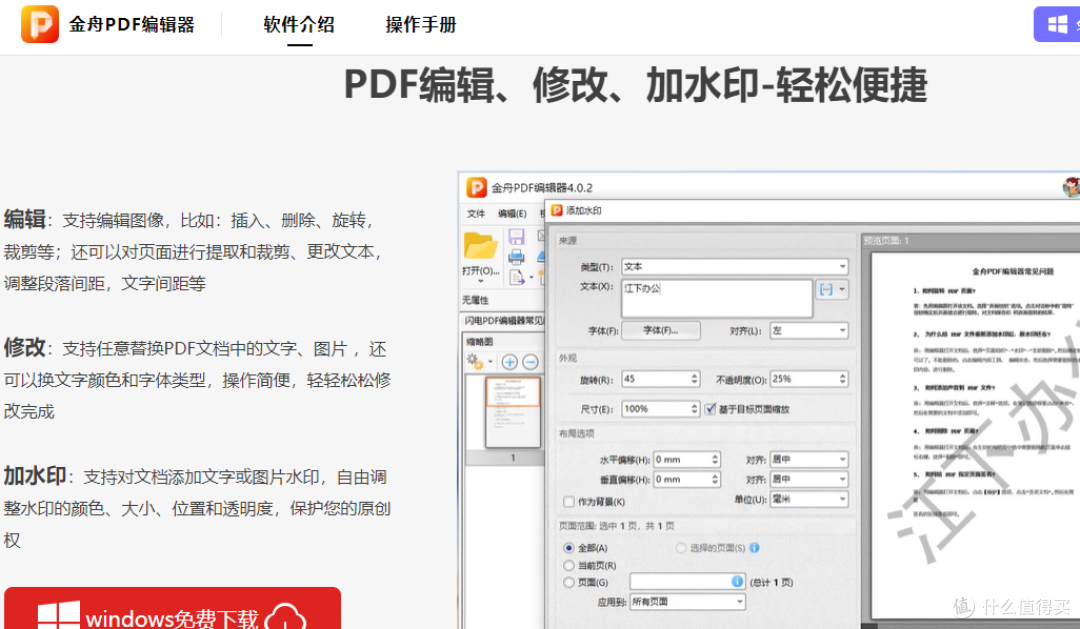Click the 金舟PDF编辑器4.0.2 title bar logo
The width and height of the screenshot is (1080, 629).
477,187
